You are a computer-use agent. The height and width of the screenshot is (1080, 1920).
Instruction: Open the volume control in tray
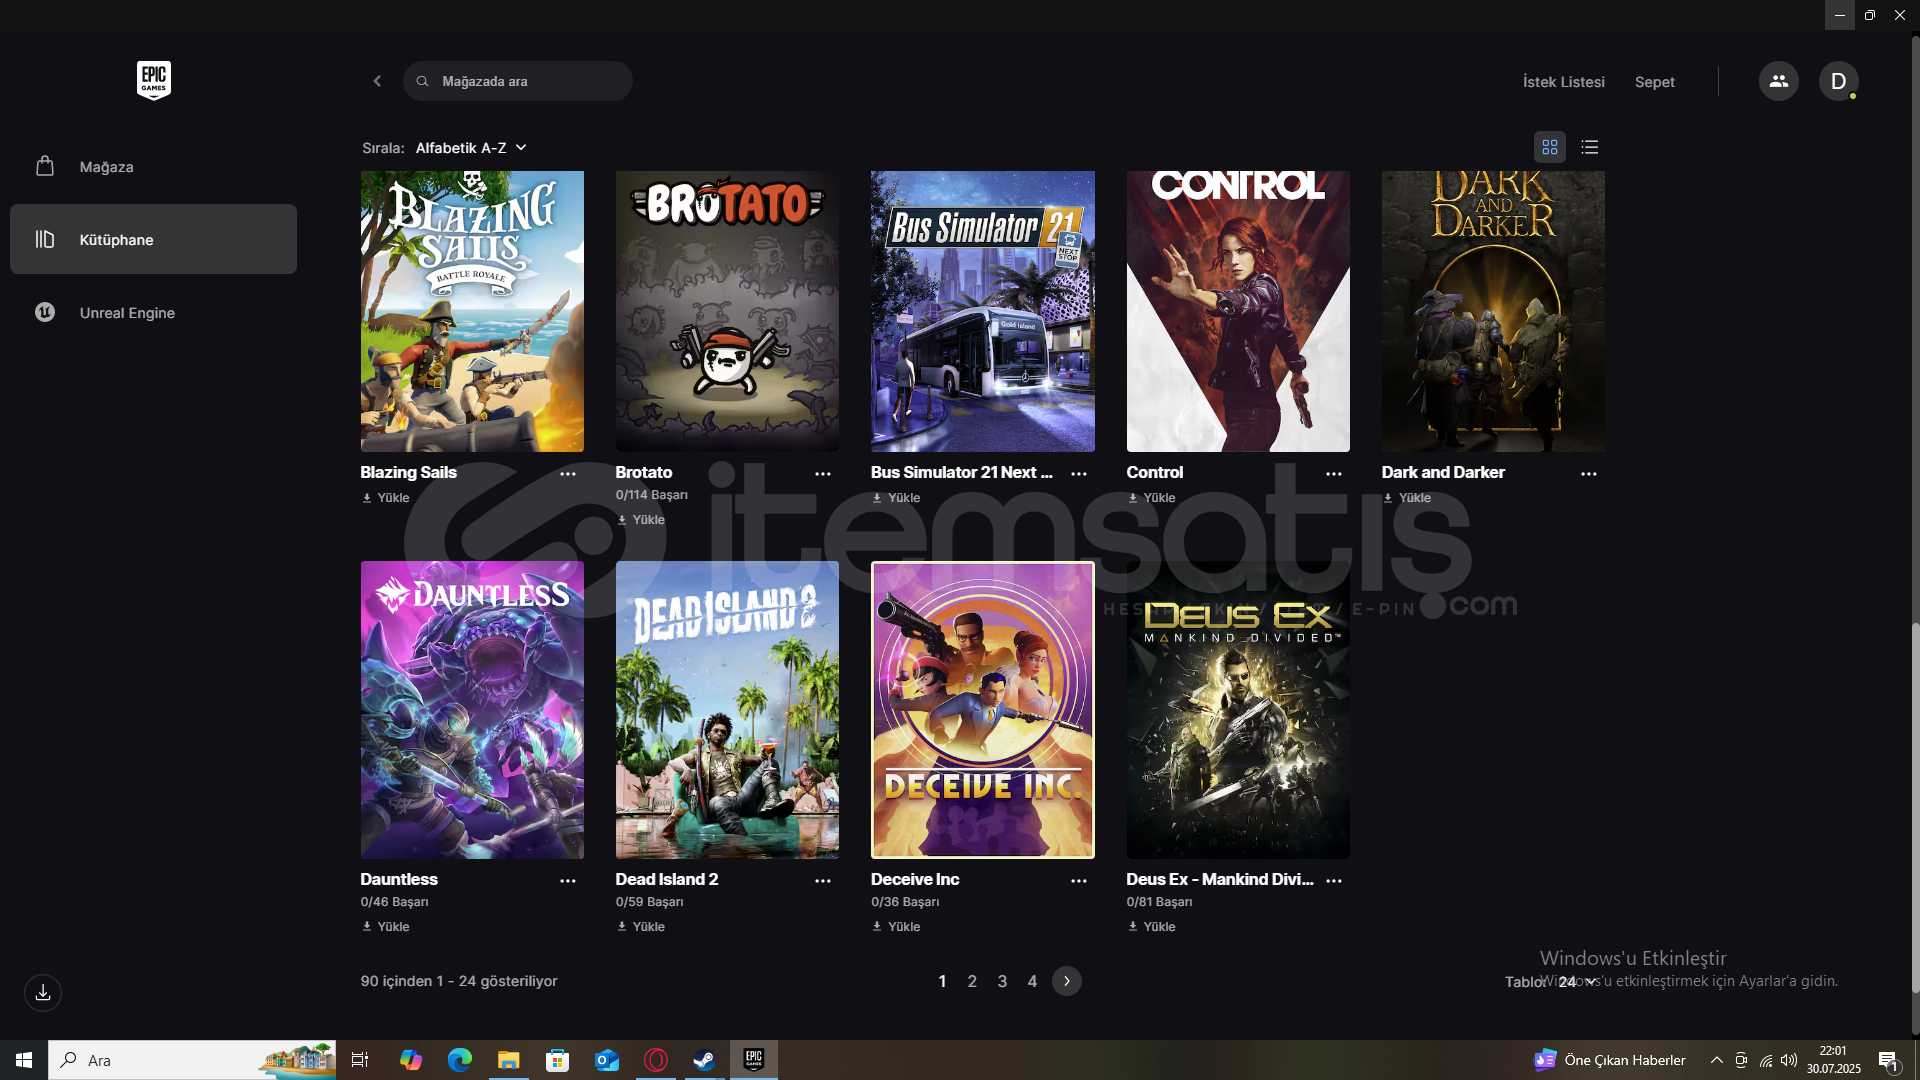(x=1789, y=1060)
